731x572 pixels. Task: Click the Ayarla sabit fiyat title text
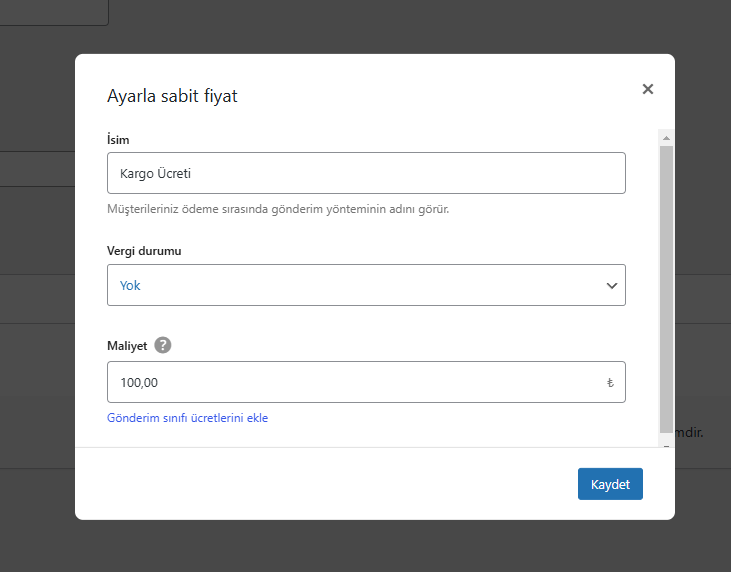(x=172, y=96)
